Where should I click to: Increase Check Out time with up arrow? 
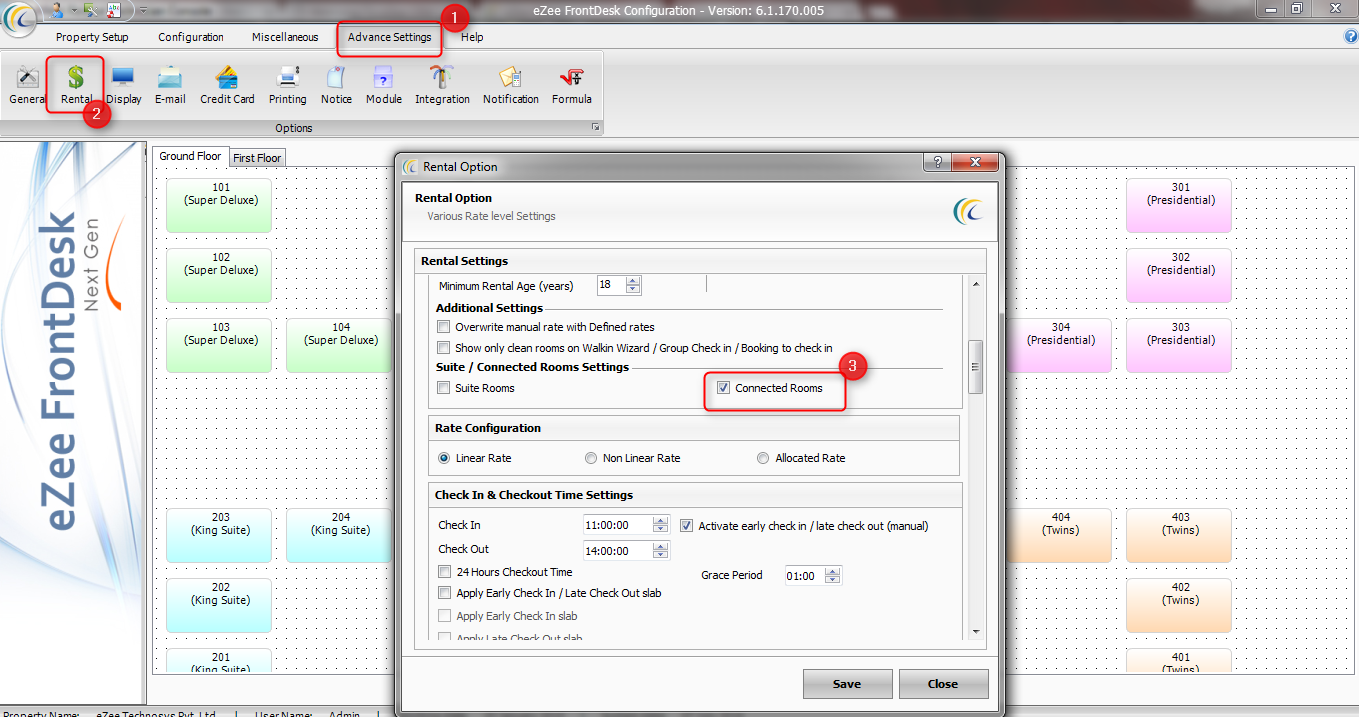(x=660, y=547)
